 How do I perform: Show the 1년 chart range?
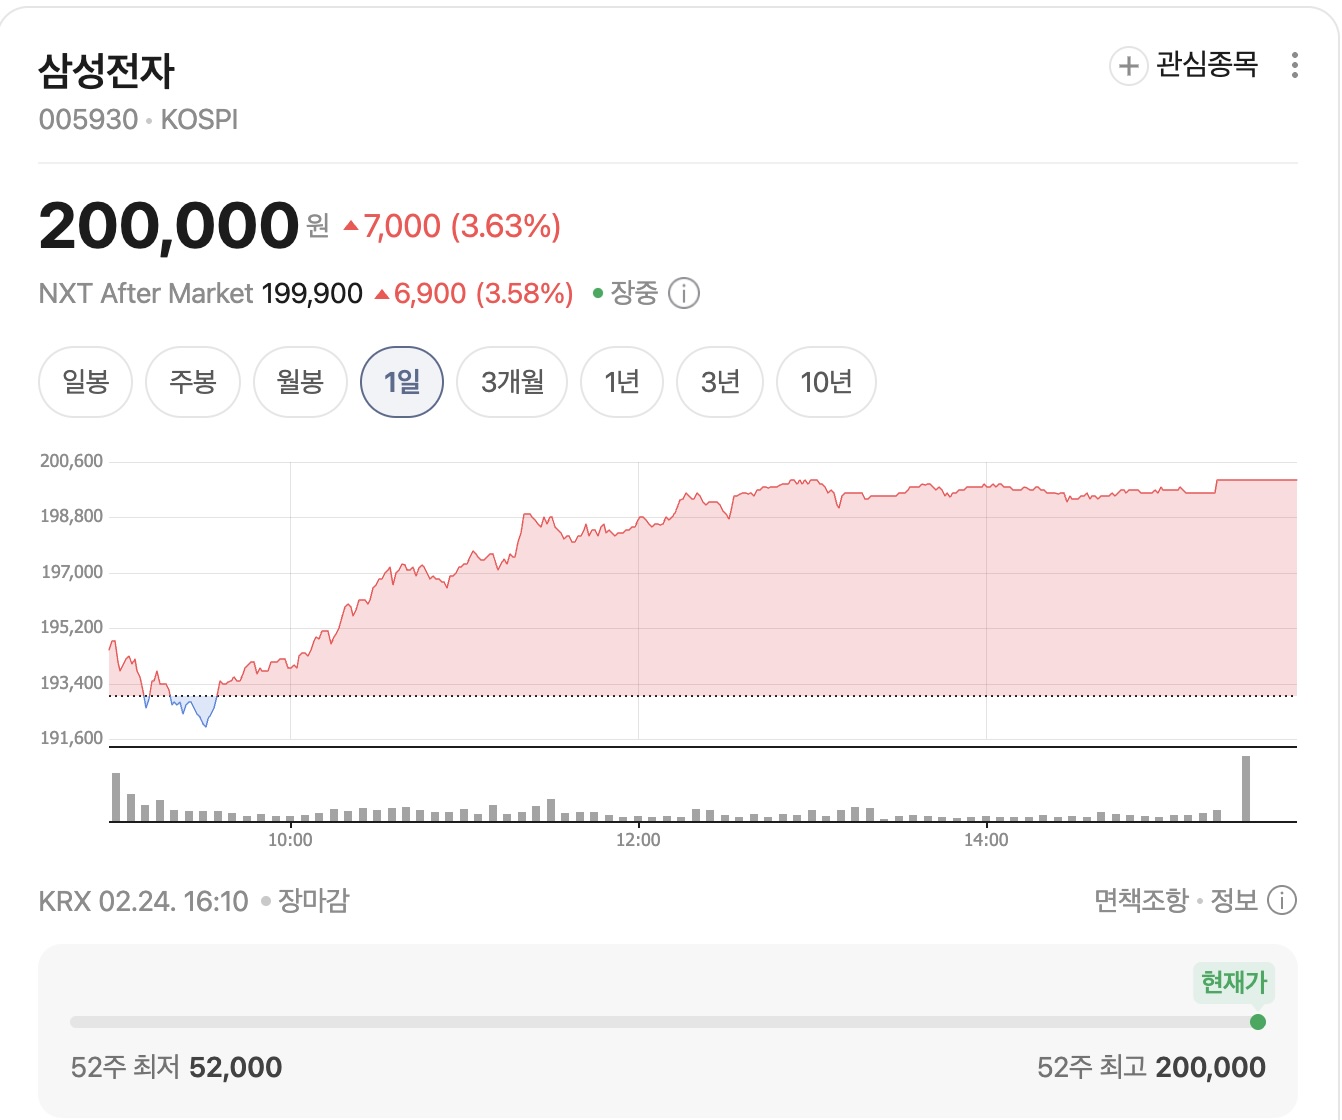pyautogui.click(x=621, y=382)
